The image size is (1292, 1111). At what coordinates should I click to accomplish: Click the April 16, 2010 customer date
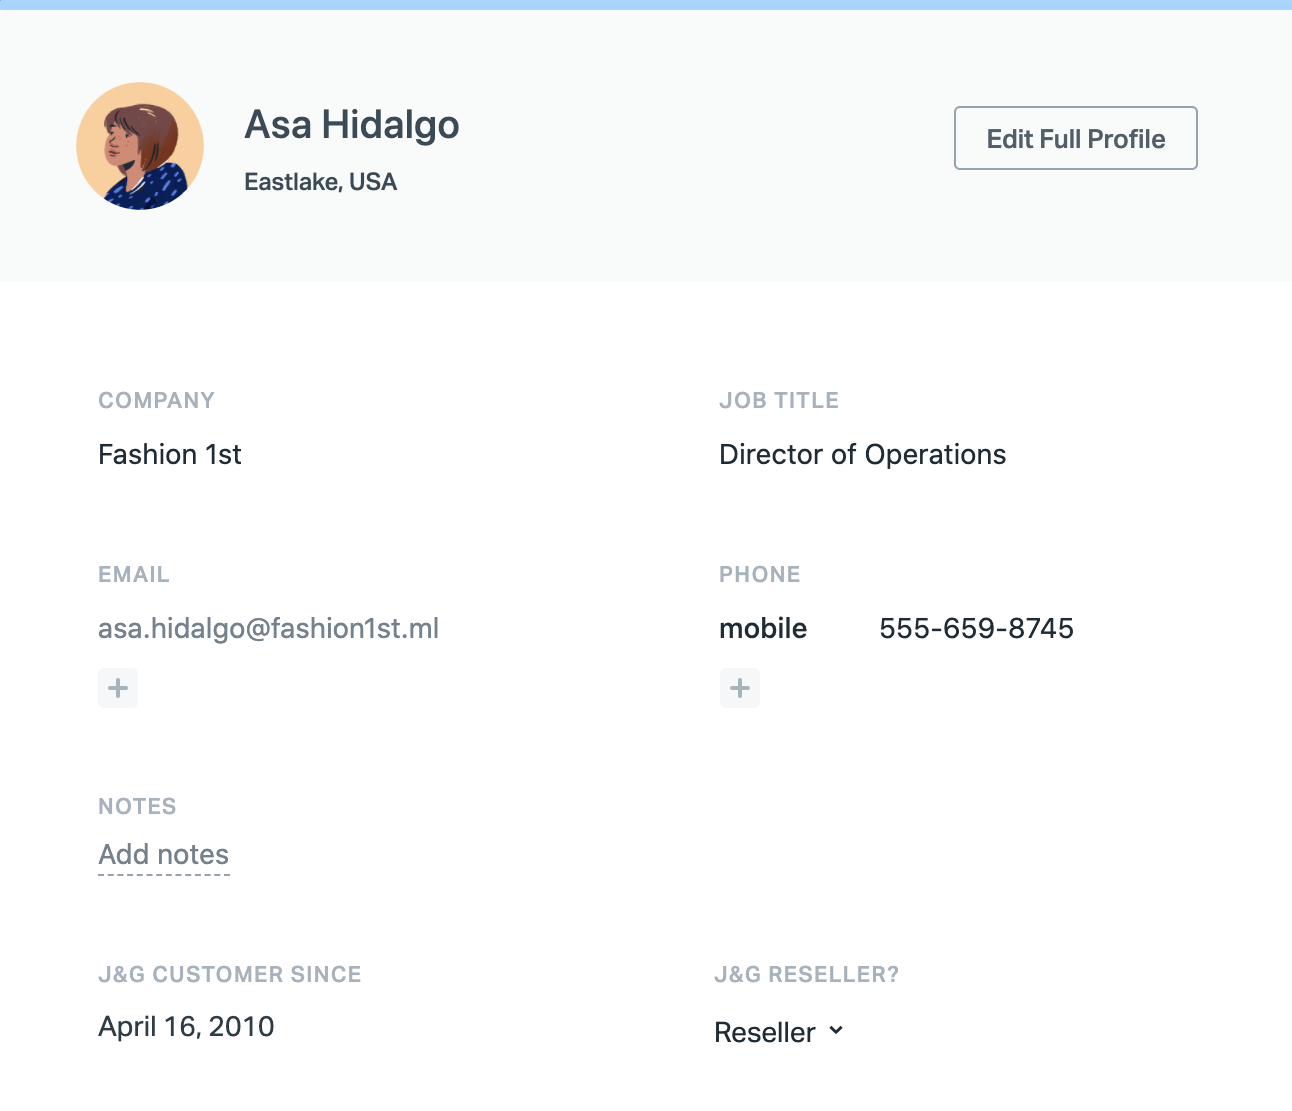click(186, 1027)
